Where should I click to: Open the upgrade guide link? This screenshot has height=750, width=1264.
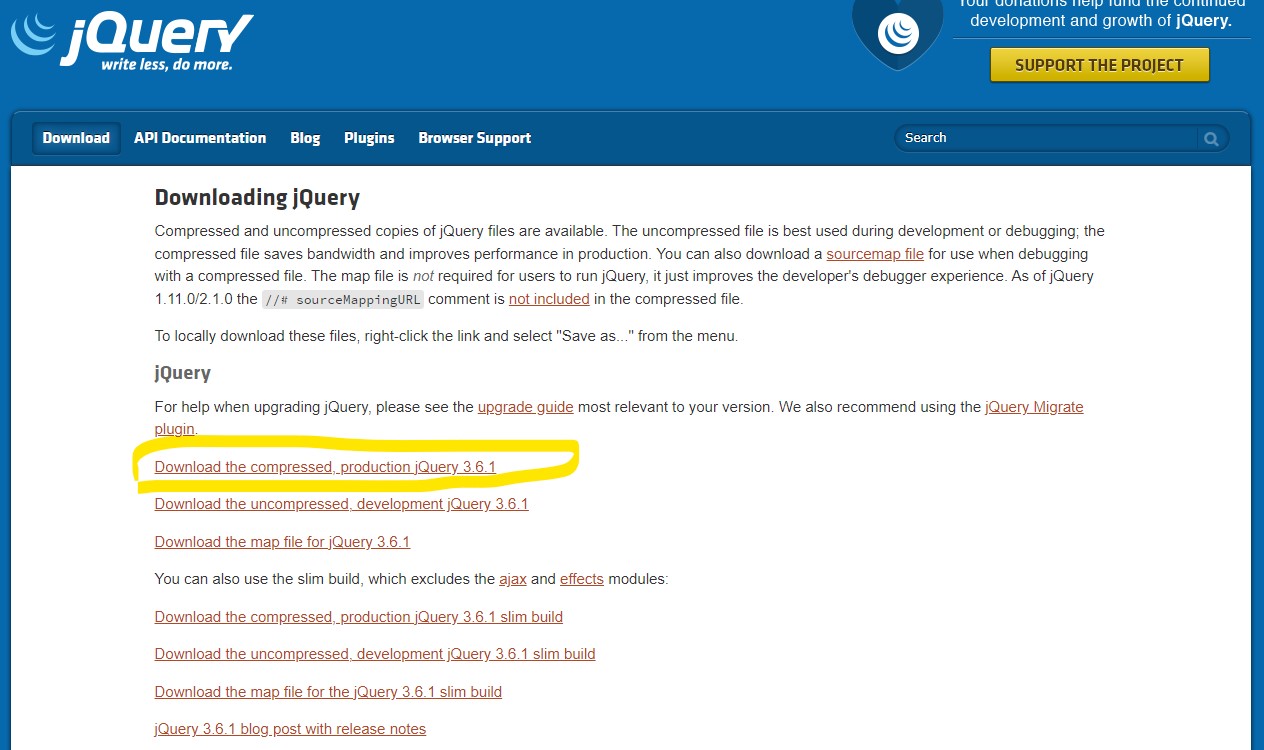pyautogui.click(x=526, y=407)
